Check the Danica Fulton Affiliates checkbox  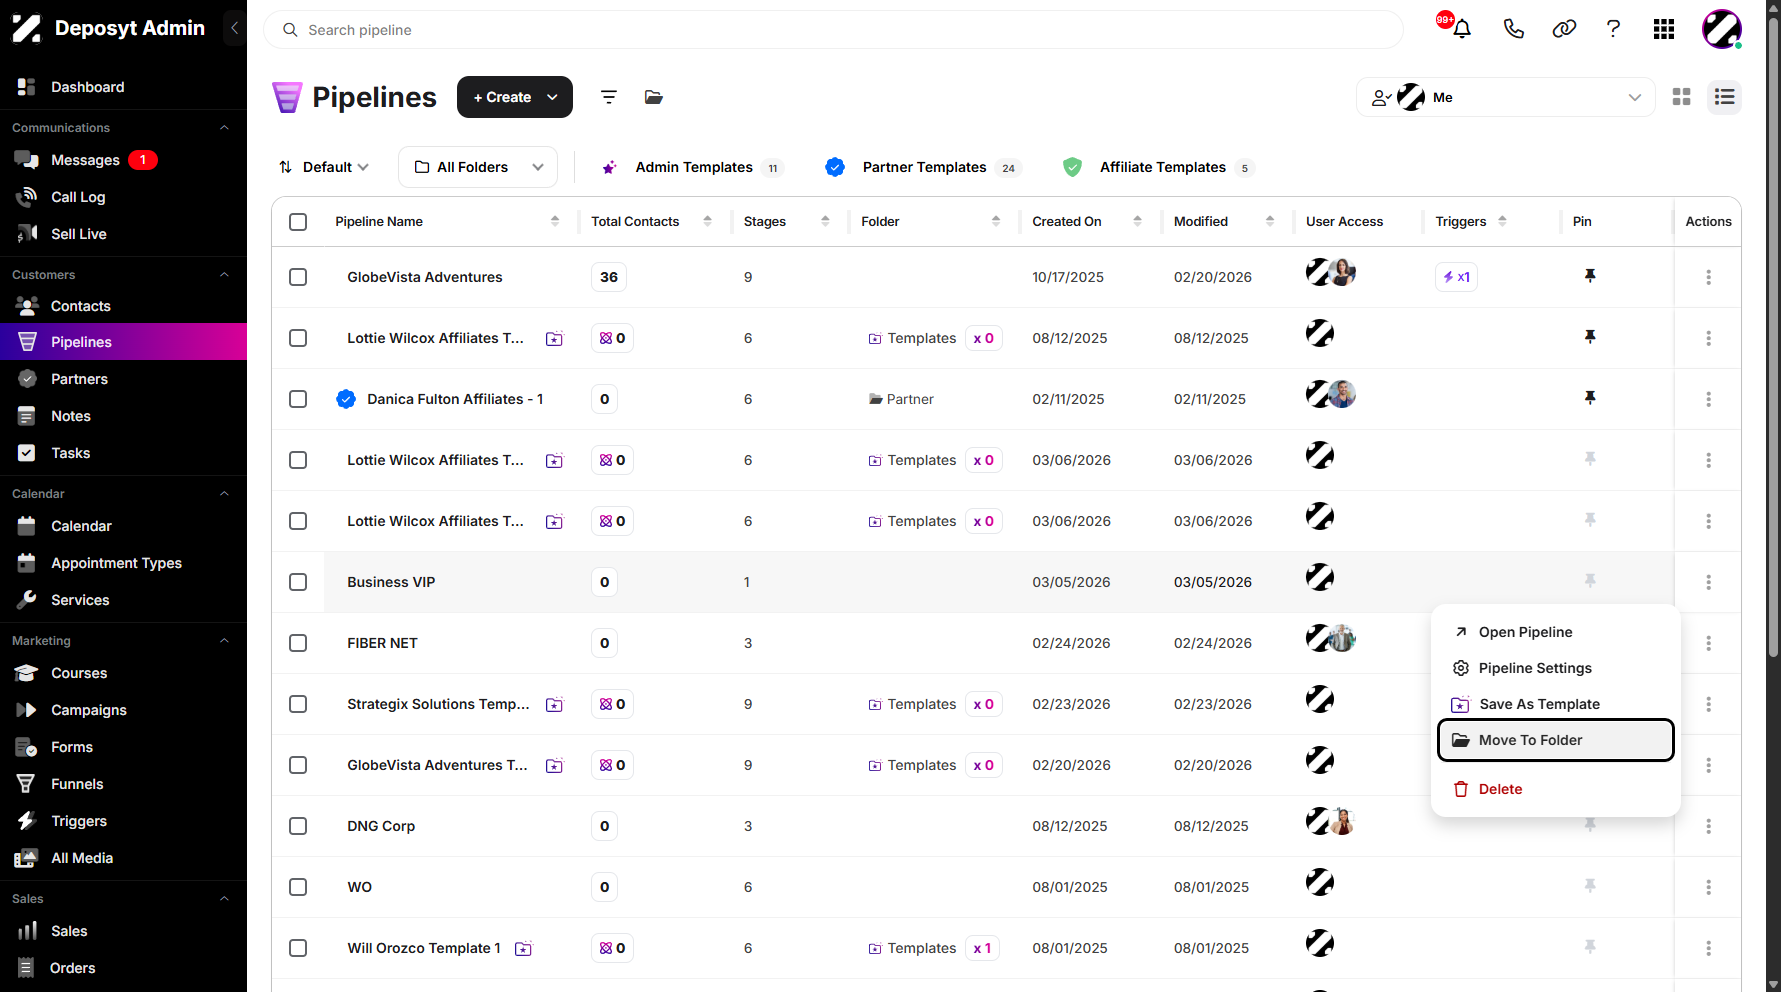(x=298, y=399)
